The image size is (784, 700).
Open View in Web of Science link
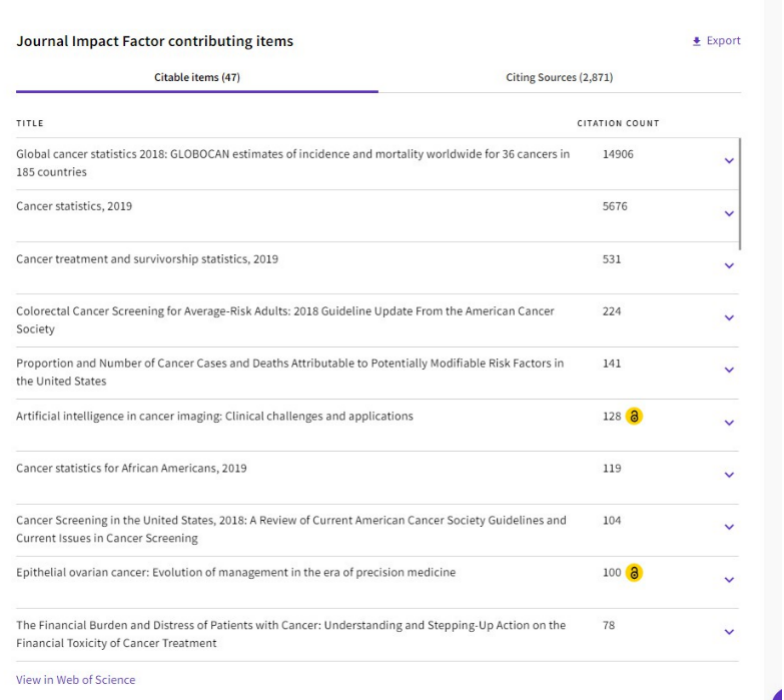tap(75, 680)
